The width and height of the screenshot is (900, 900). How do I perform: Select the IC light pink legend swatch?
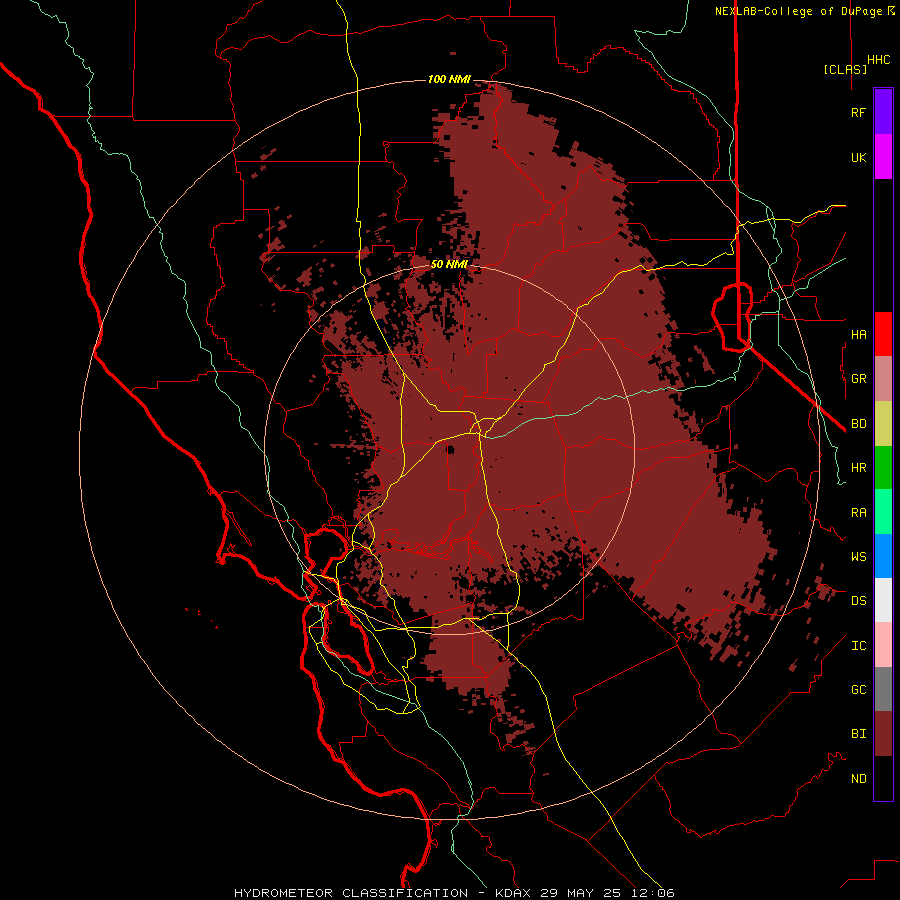tap(883, 645)
